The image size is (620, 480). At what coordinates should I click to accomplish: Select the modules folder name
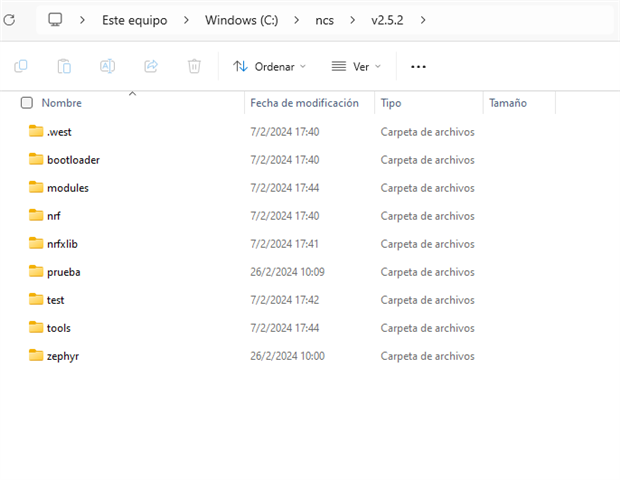click(x=68, y=188)
